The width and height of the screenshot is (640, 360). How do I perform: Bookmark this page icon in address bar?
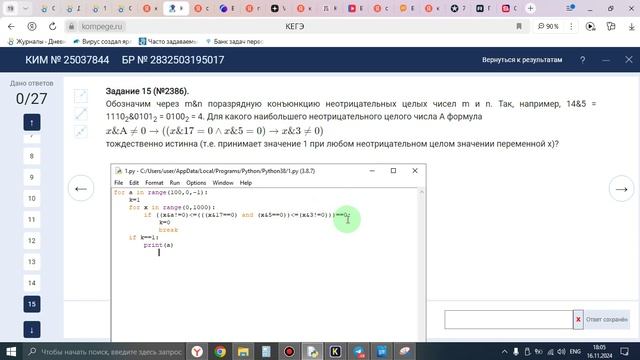pos(519,27)
